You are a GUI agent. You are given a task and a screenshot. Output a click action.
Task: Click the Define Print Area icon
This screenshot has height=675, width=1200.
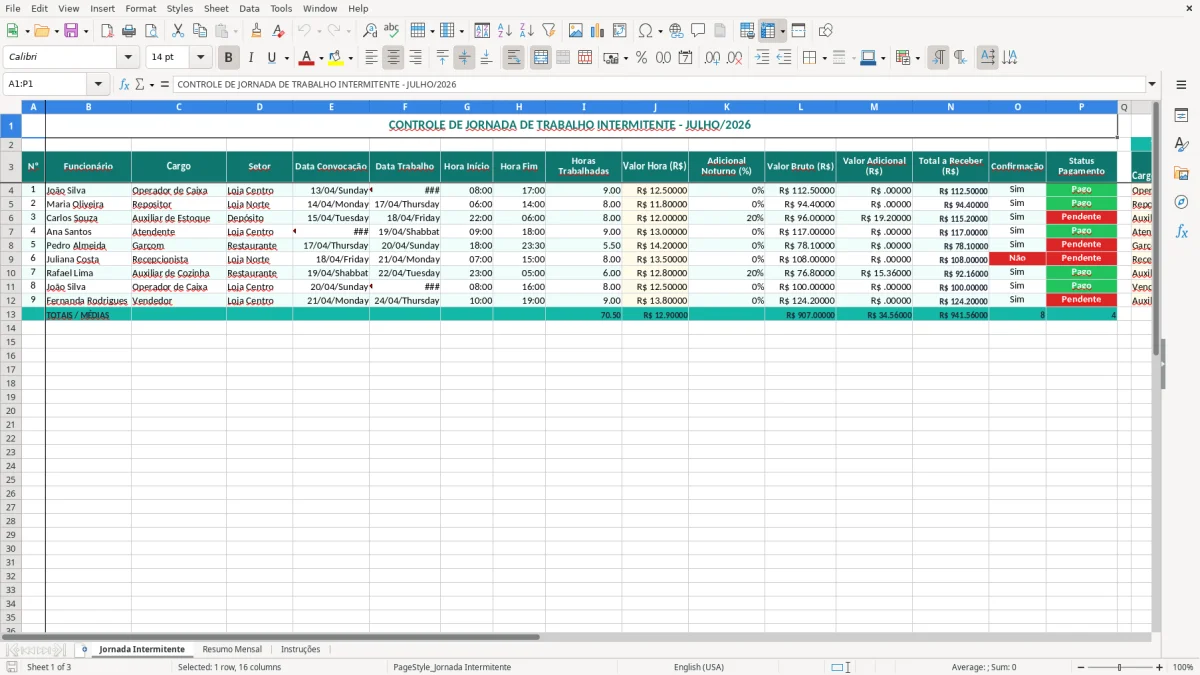747,31
